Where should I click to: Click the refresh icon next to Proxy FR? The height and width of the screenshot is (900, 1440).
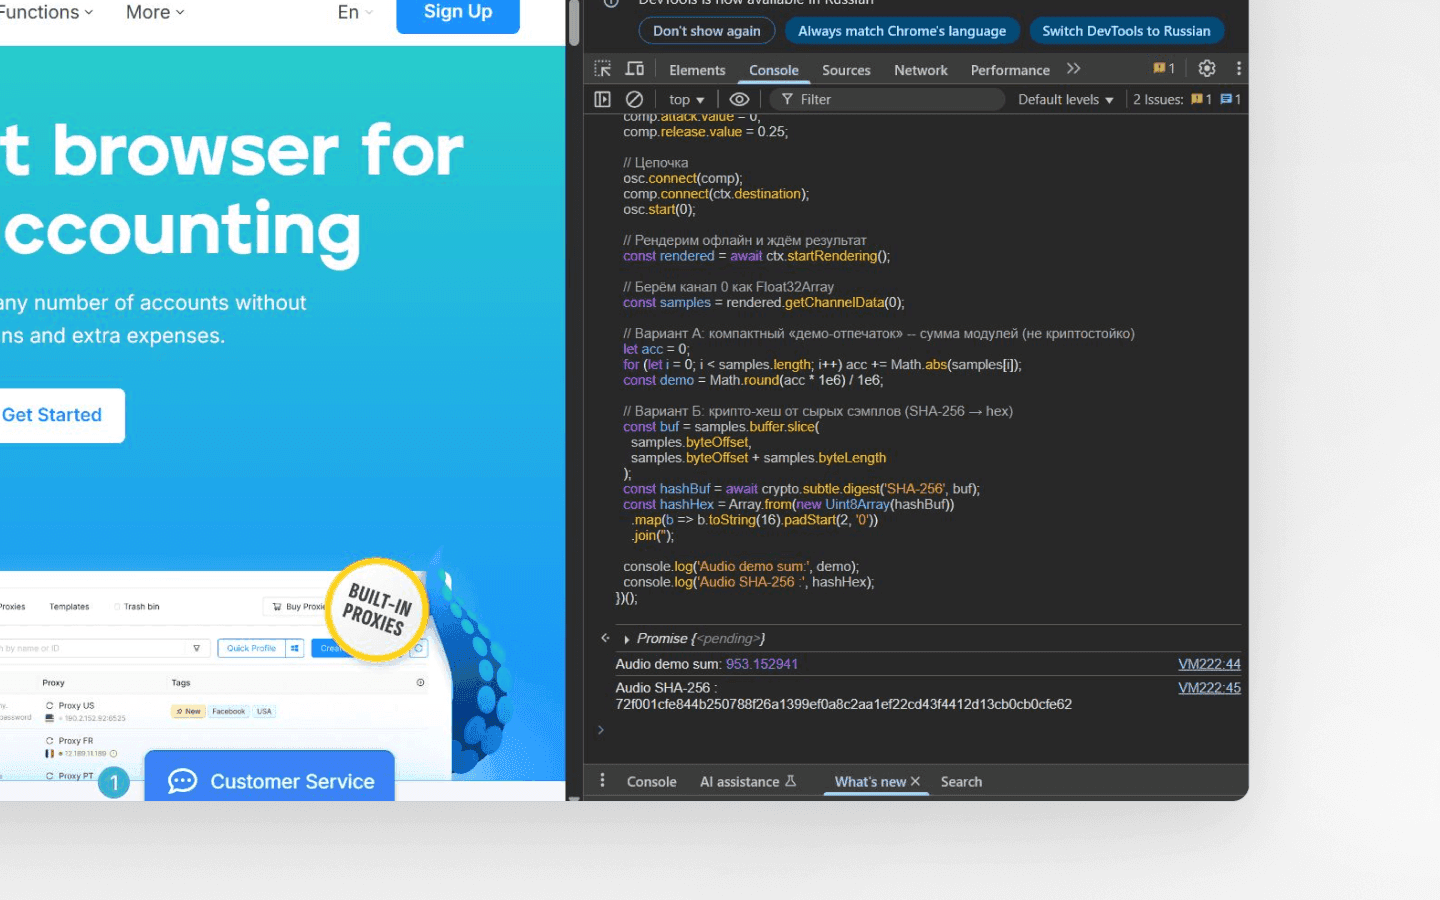coord(50,741)
